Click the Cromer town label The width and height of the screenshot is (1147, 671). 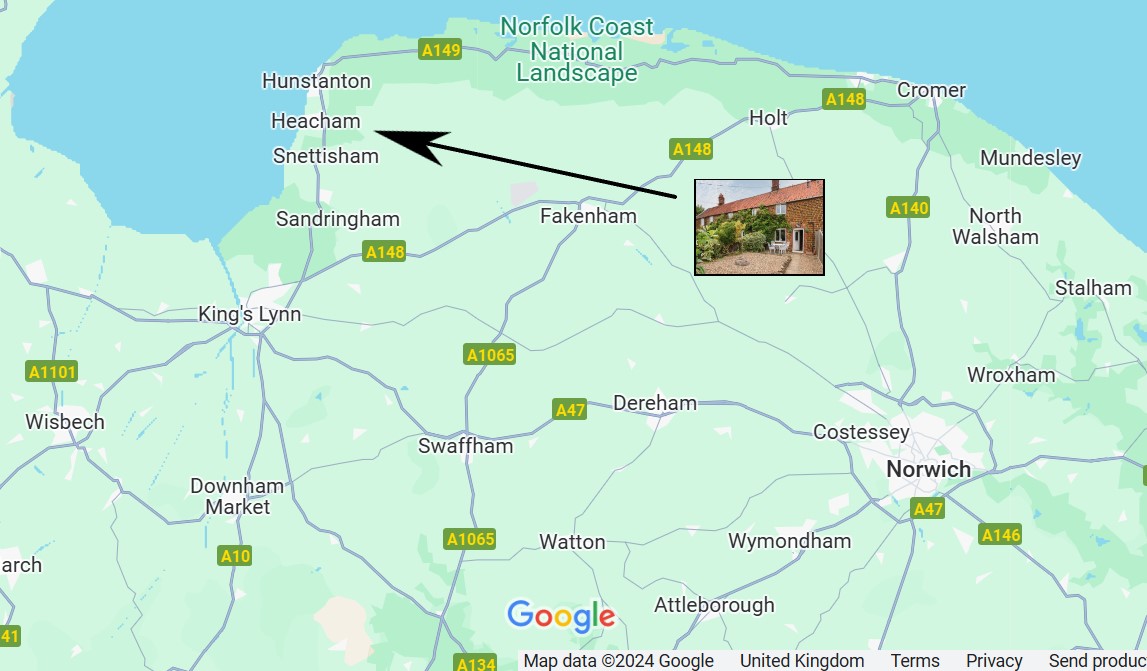coord(931,90)
